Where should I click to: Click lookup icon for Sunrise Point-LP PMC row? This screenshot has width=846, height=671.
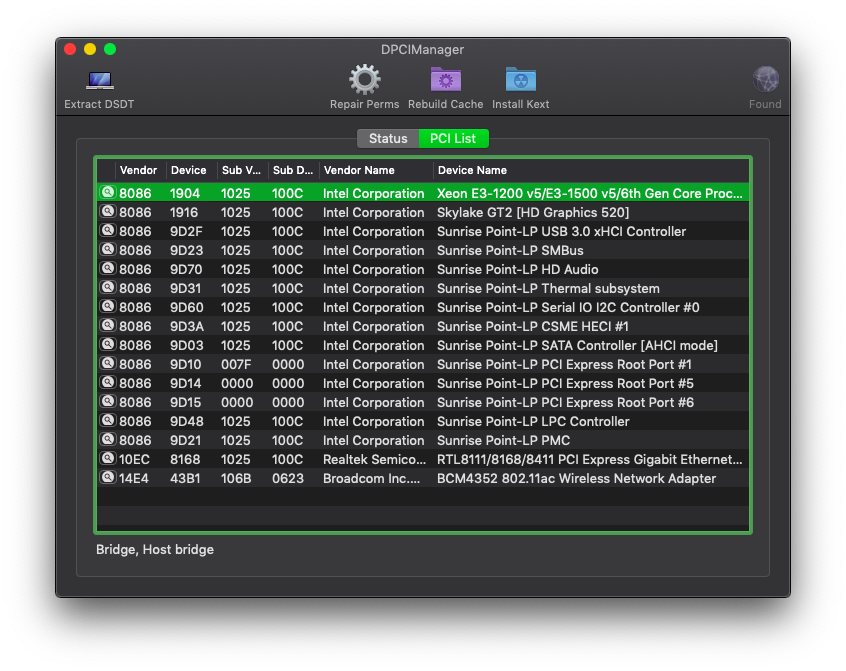pos(108,440)
